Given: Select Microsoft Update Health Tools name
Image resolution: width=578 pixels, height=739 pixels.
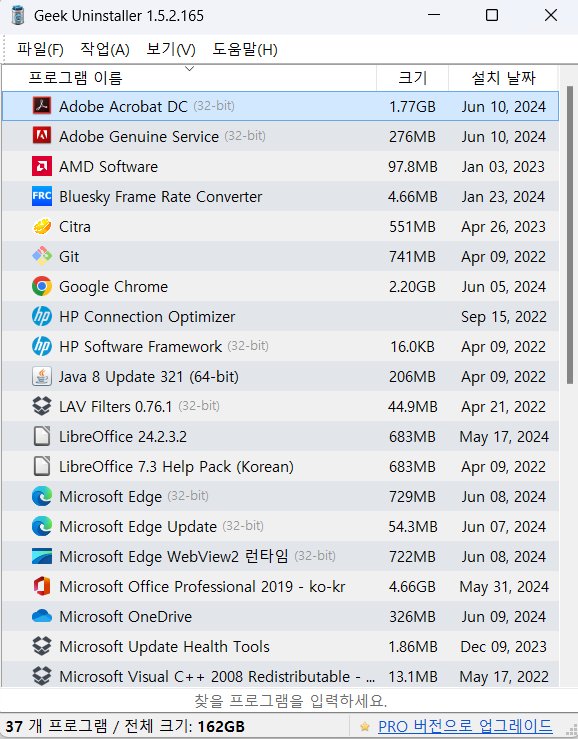Looking at the screenshot, I should 164,647.
